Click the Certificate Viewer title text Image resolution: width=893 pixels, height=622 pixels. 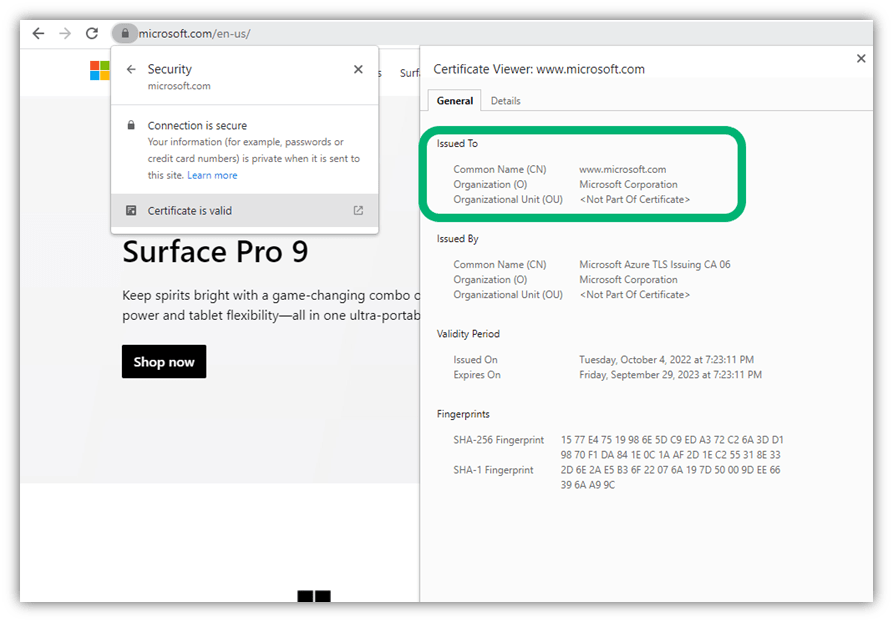click(539, 69)
